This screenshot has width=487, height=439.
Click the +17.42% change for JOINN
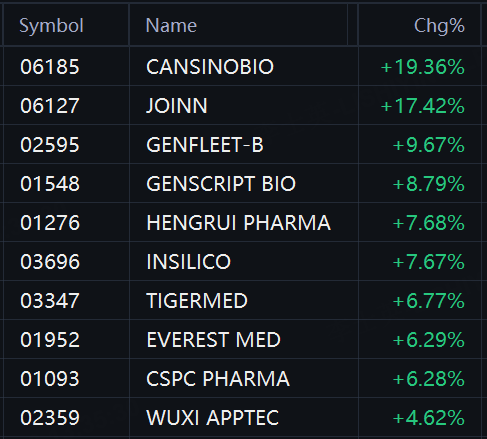422,106
